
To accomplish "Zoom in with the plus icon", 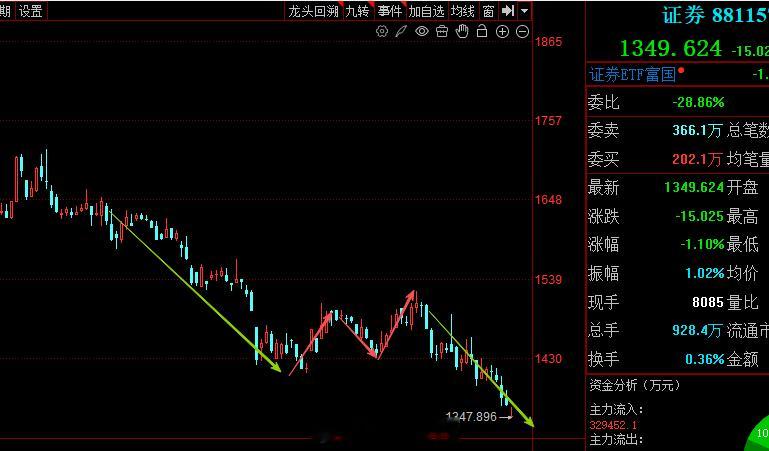I will 502,32.
